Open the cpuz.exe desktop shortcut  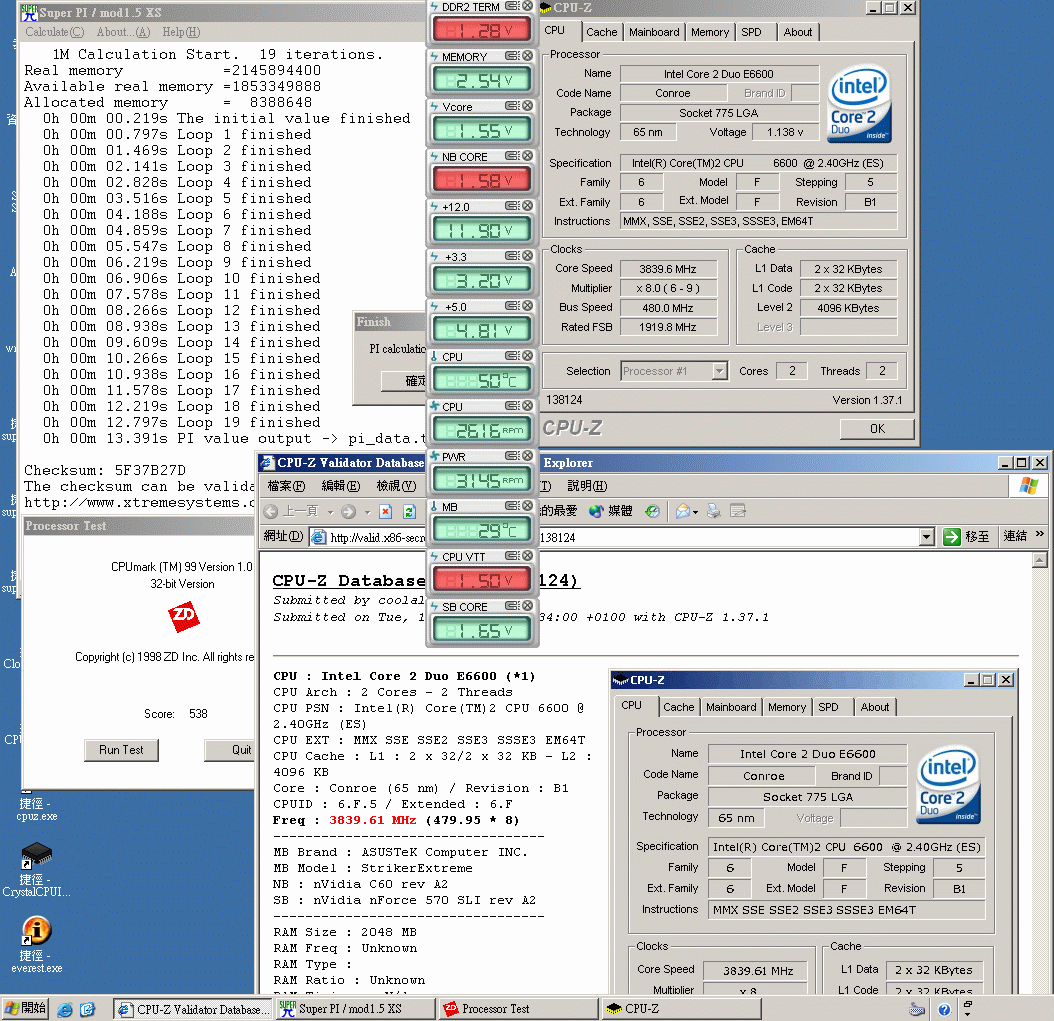(x=36, y=805)
